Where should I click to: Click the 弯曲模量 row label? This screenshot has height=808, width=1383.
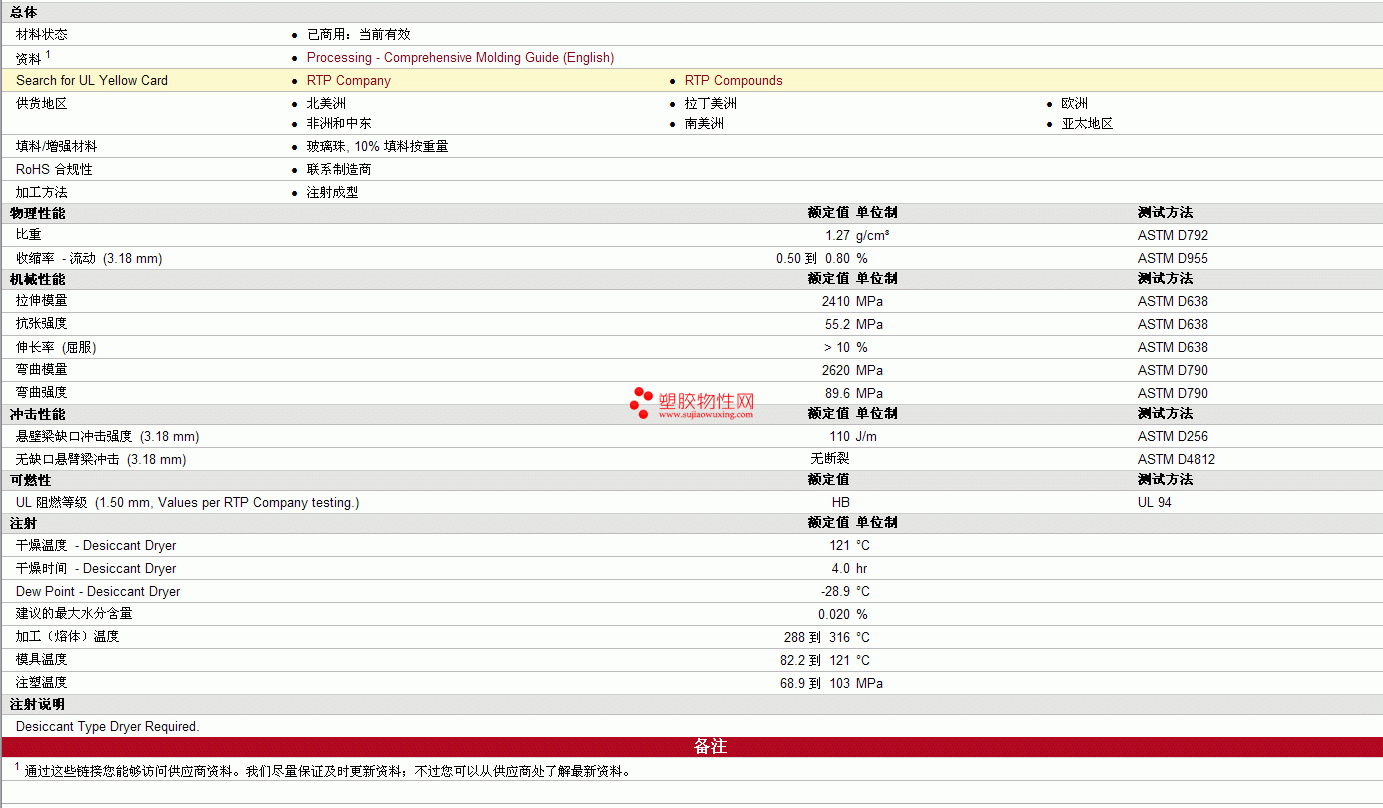click(42, 370)
